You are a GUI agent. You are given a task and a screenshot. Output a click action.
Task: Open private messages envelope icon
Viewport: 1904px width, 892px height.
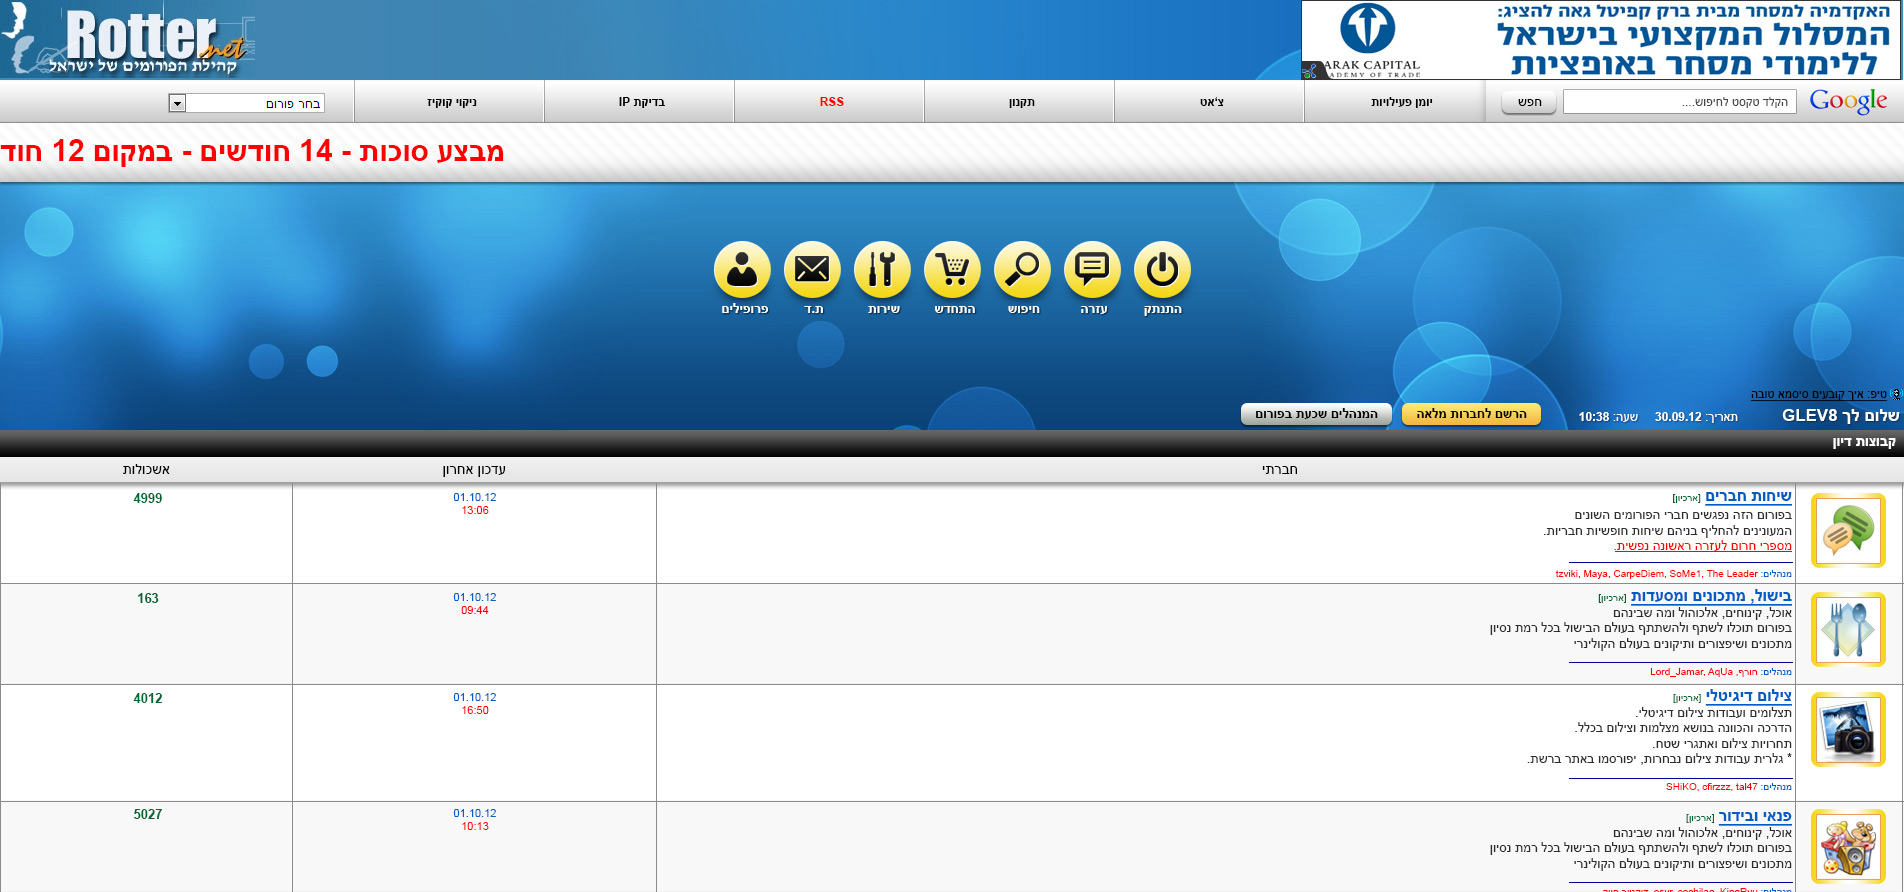812,270
